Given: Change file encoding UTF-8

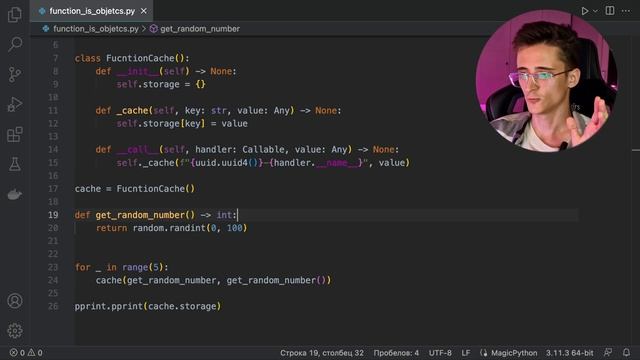Looking at the screenshot, I should [440, 353].
